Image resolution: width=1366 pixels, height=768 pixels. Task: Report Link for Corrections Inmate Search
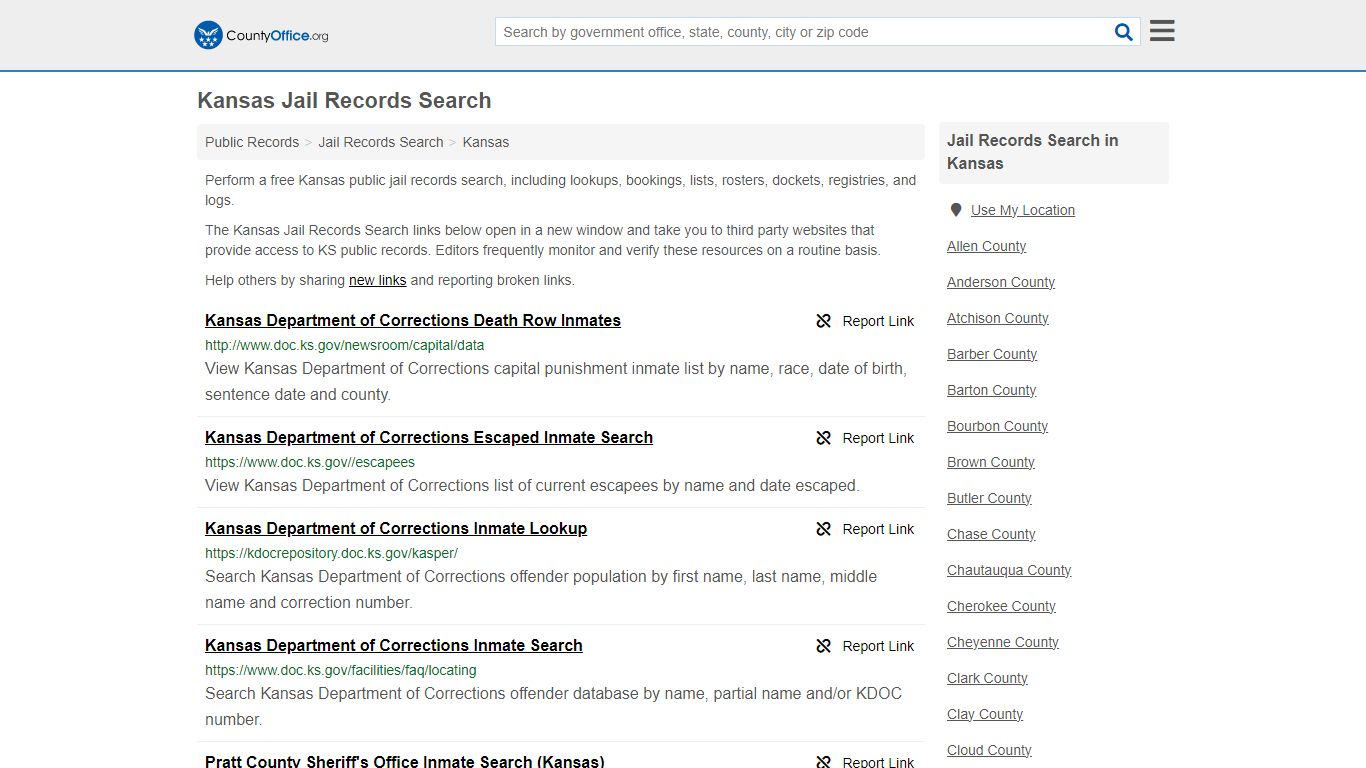[878, 646]
